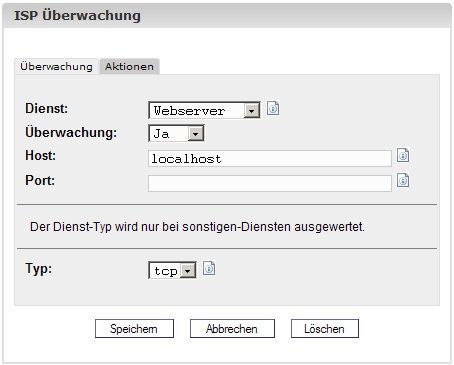This screenshot has height=365, width=454.
Task: Open the help icon next to Dienst dropdown
Action: [x=273, y=108]
